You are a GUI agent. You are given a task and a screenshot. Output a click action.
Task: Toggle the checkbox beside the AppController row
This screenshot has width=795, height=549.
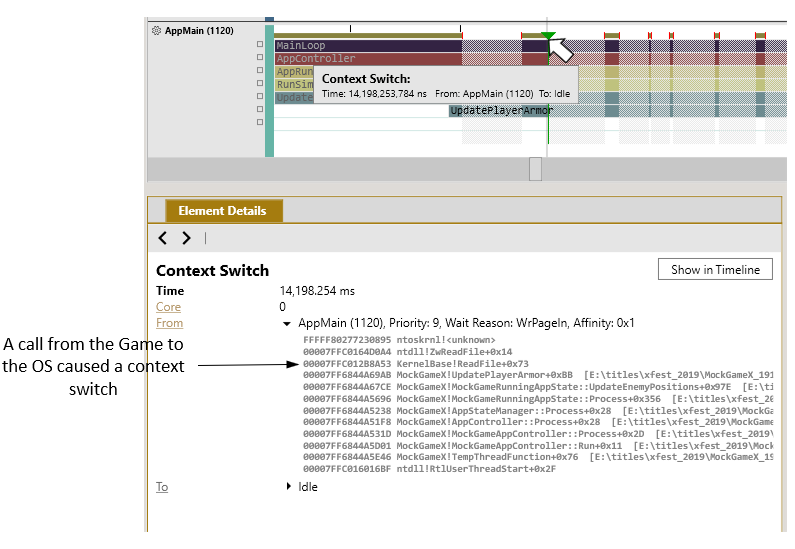260,57
